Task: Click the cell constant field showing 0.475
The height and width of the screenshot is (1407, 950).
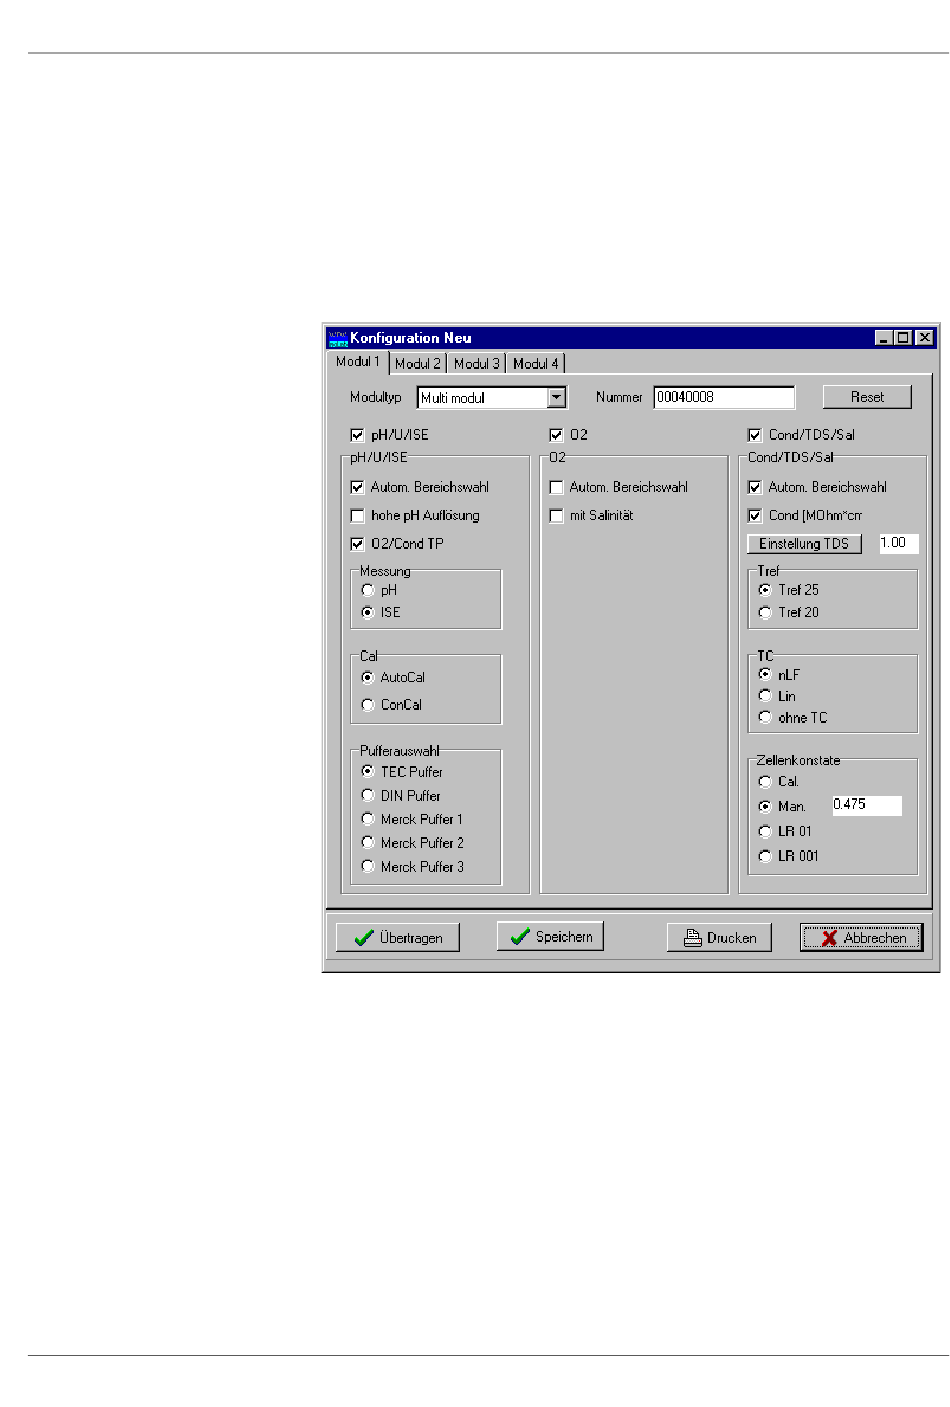Action: click(x=867, y=805)
